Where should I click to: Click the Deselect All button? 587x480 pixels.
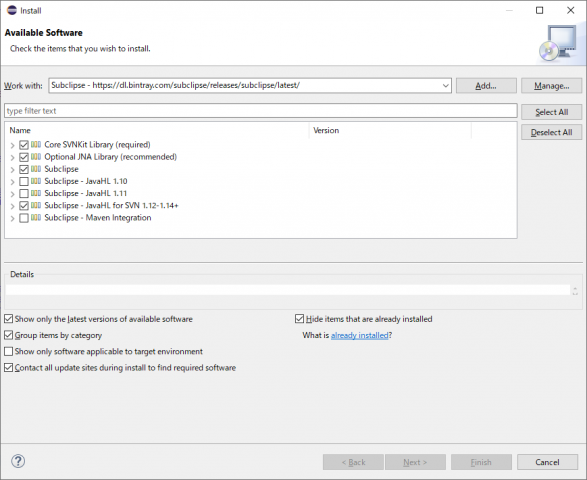click(x=551, y=133)
